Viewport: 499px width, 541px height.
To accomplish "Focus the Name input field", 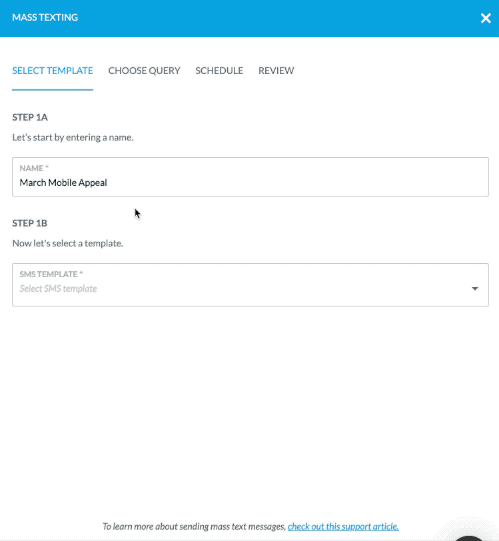I will [250, 177].
